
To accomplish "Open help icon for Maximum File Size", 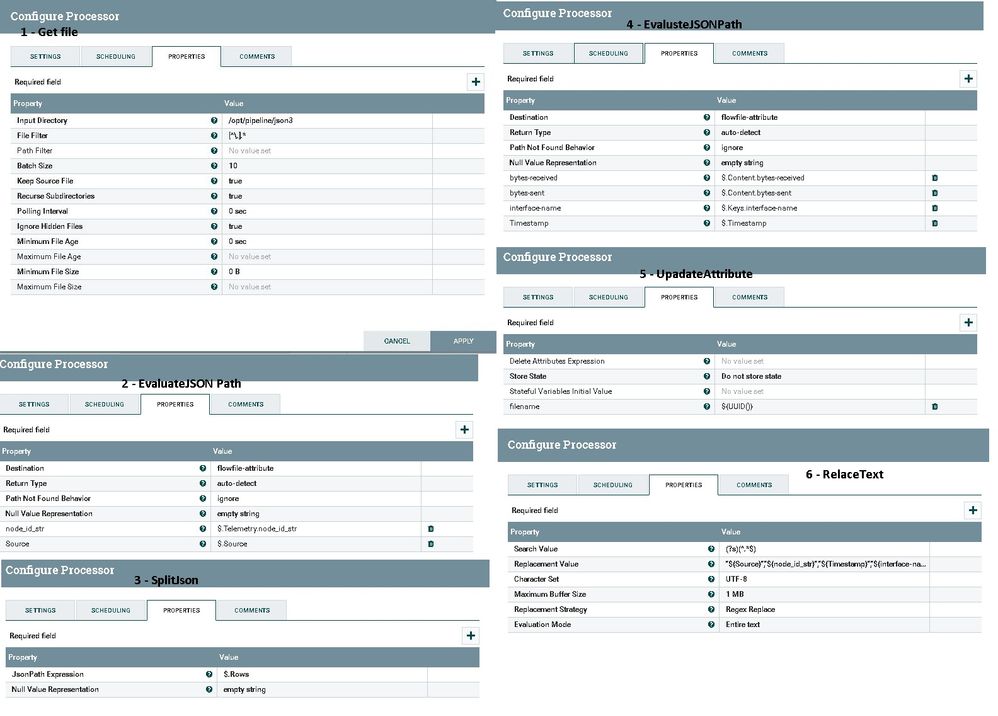I will (x=214, y=286).
